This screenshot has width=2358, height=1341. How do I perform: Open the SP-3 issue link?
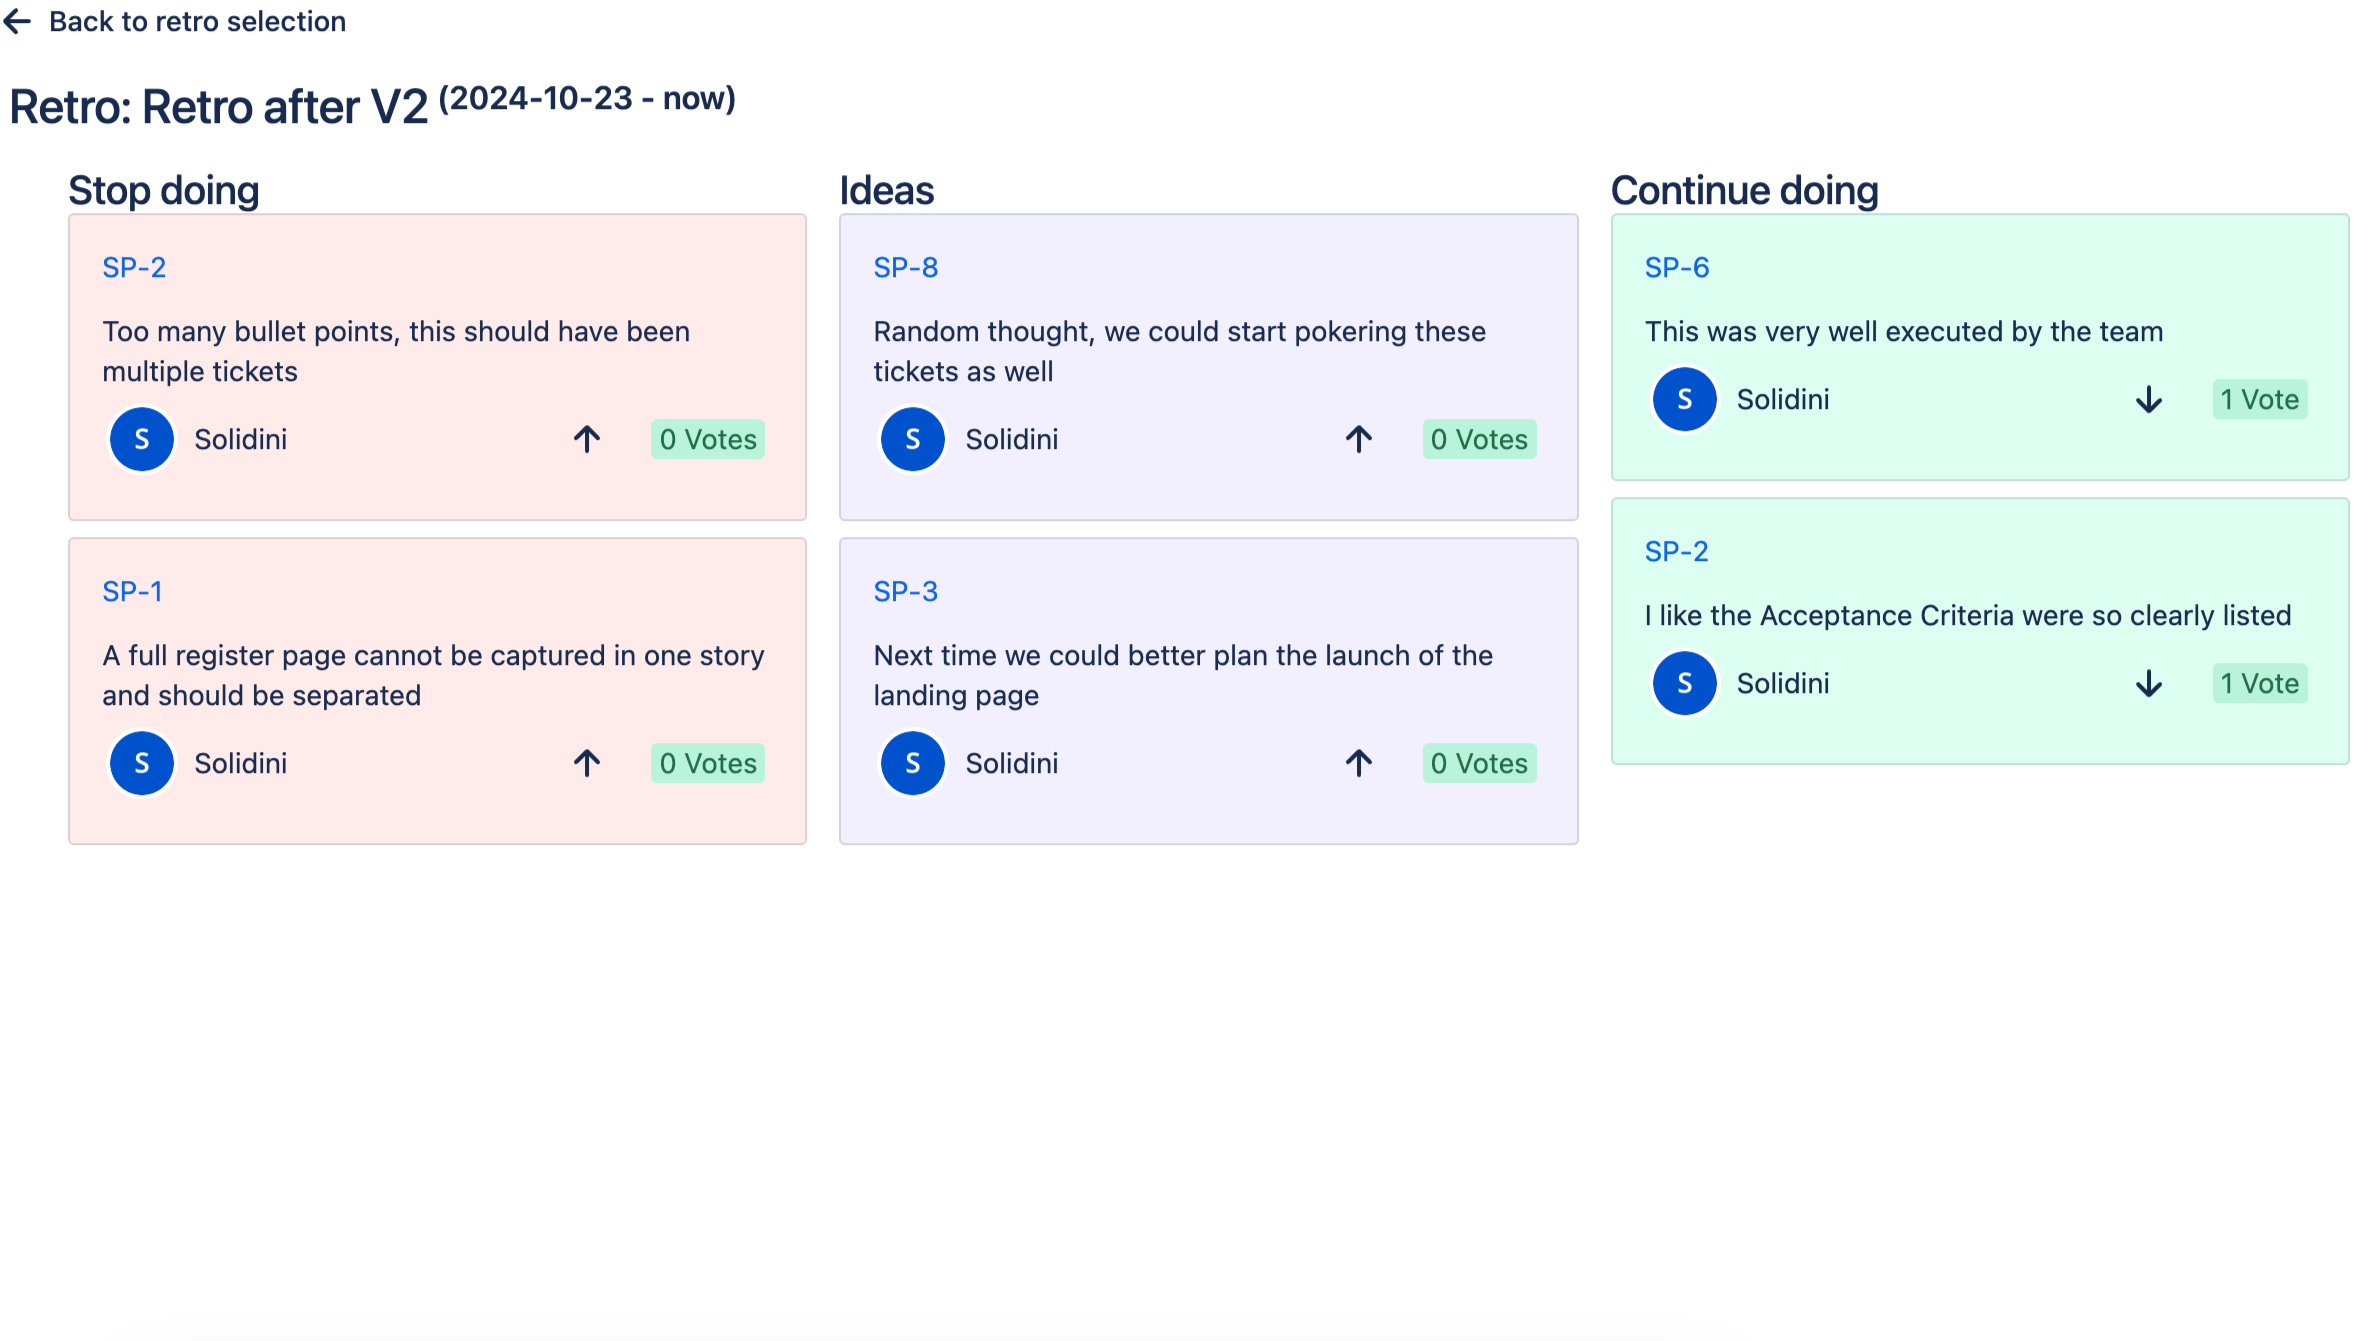click(905, 591)
